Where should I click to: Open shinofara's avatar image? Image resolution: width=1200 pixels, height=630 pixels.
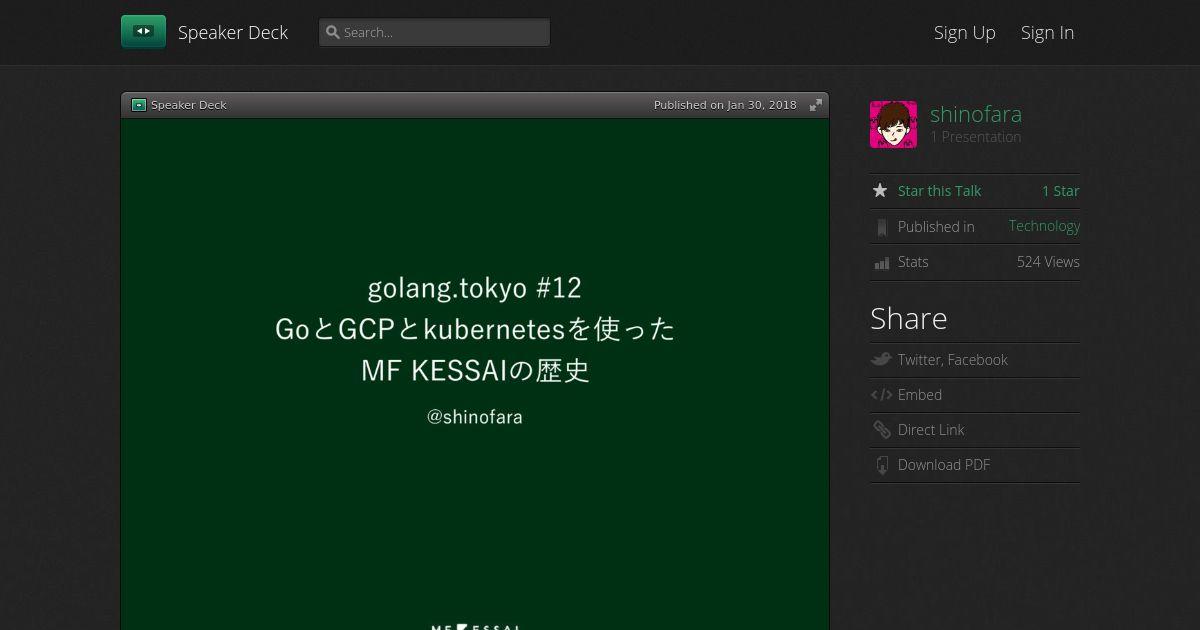[893, 124]
